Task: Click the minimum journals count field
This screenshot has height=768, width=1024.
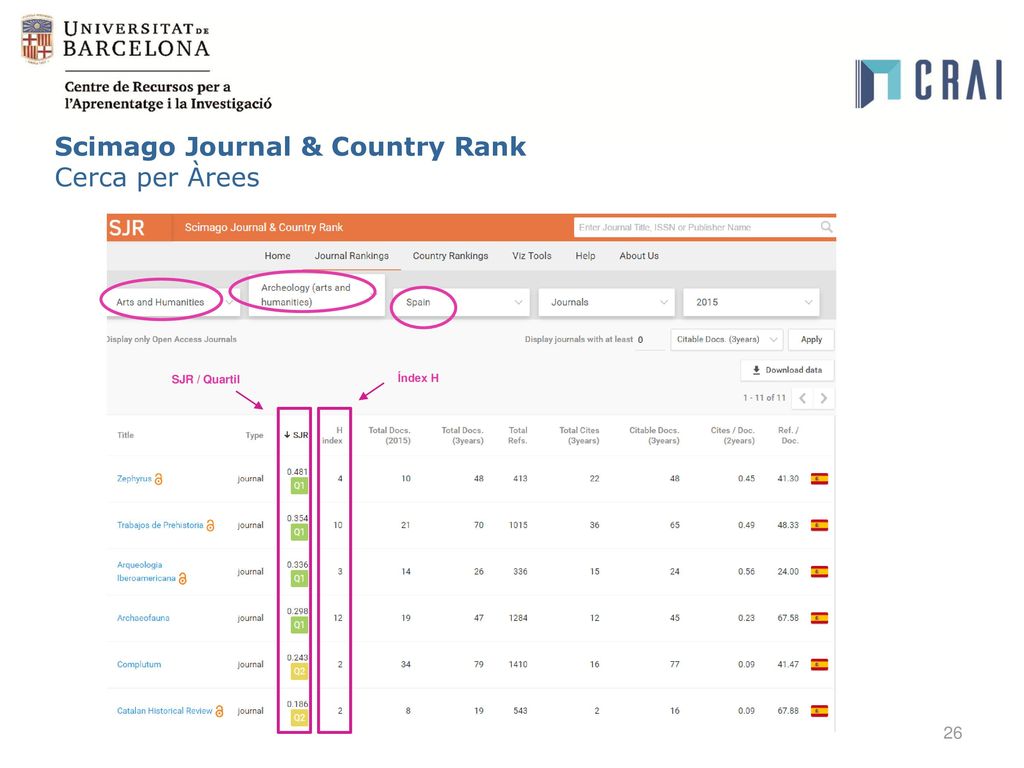Action: (650, 340)
